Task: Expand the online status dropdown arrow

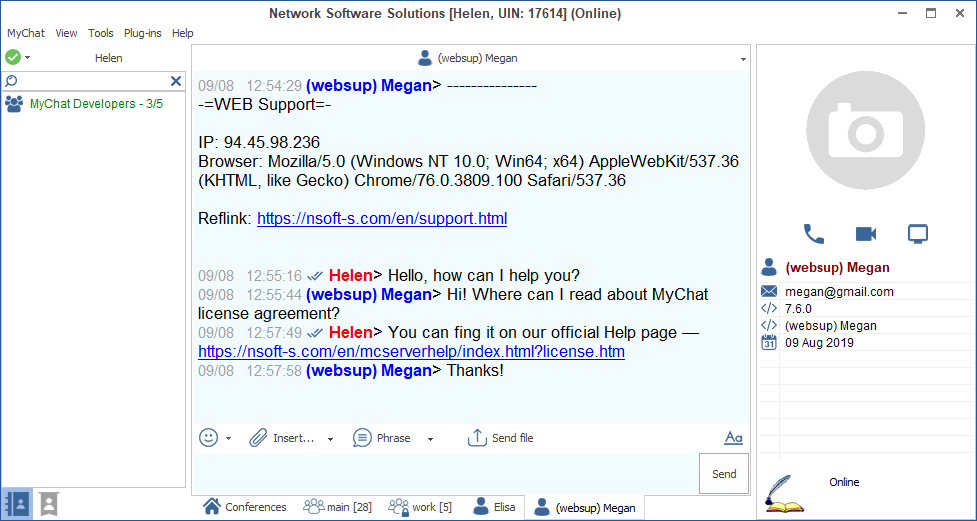Action: click(28, 58)
